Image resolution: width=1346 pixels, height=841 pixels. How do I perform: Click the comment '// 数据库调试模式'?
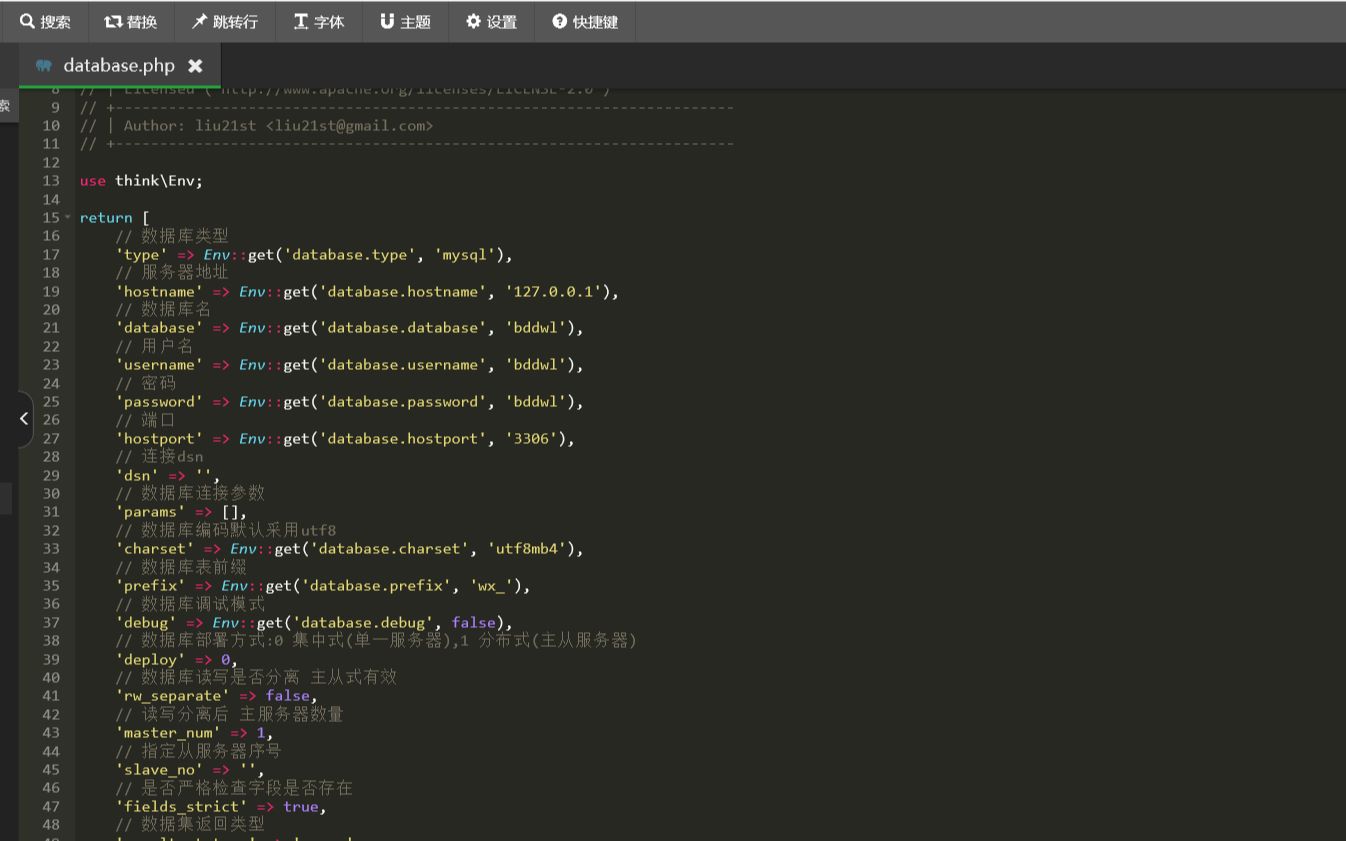190,604
